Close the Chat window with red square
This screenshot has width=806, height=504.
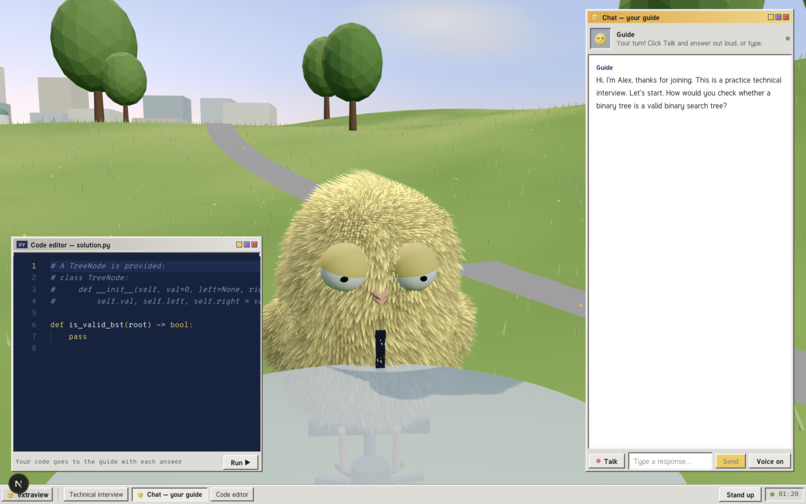[x=786, y=17]
